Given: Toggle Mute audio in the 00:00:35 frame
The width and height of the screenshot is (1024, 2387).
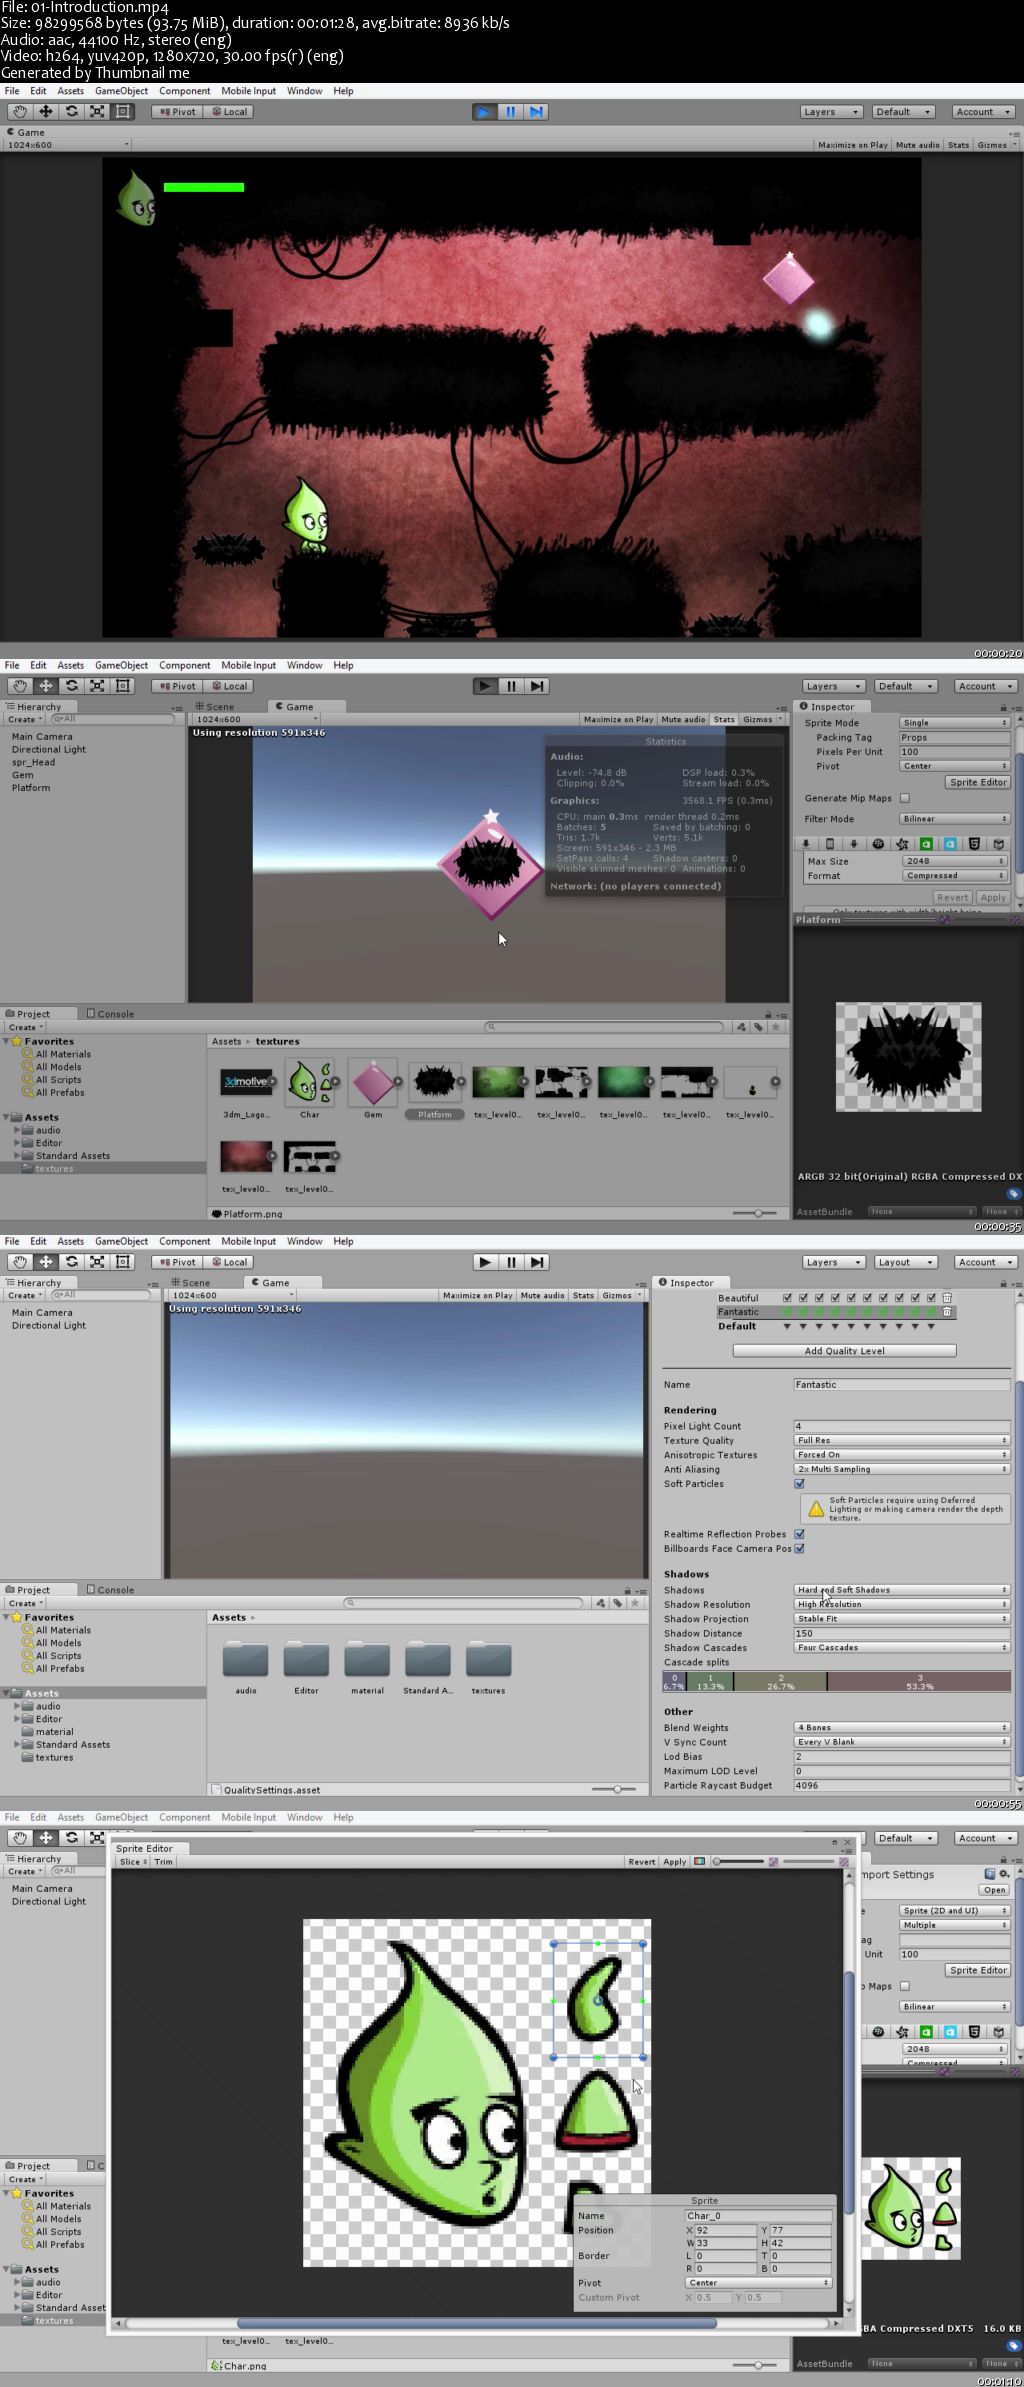Looking at the screenshot, I should pyautogui.click(x=683, y=720).
